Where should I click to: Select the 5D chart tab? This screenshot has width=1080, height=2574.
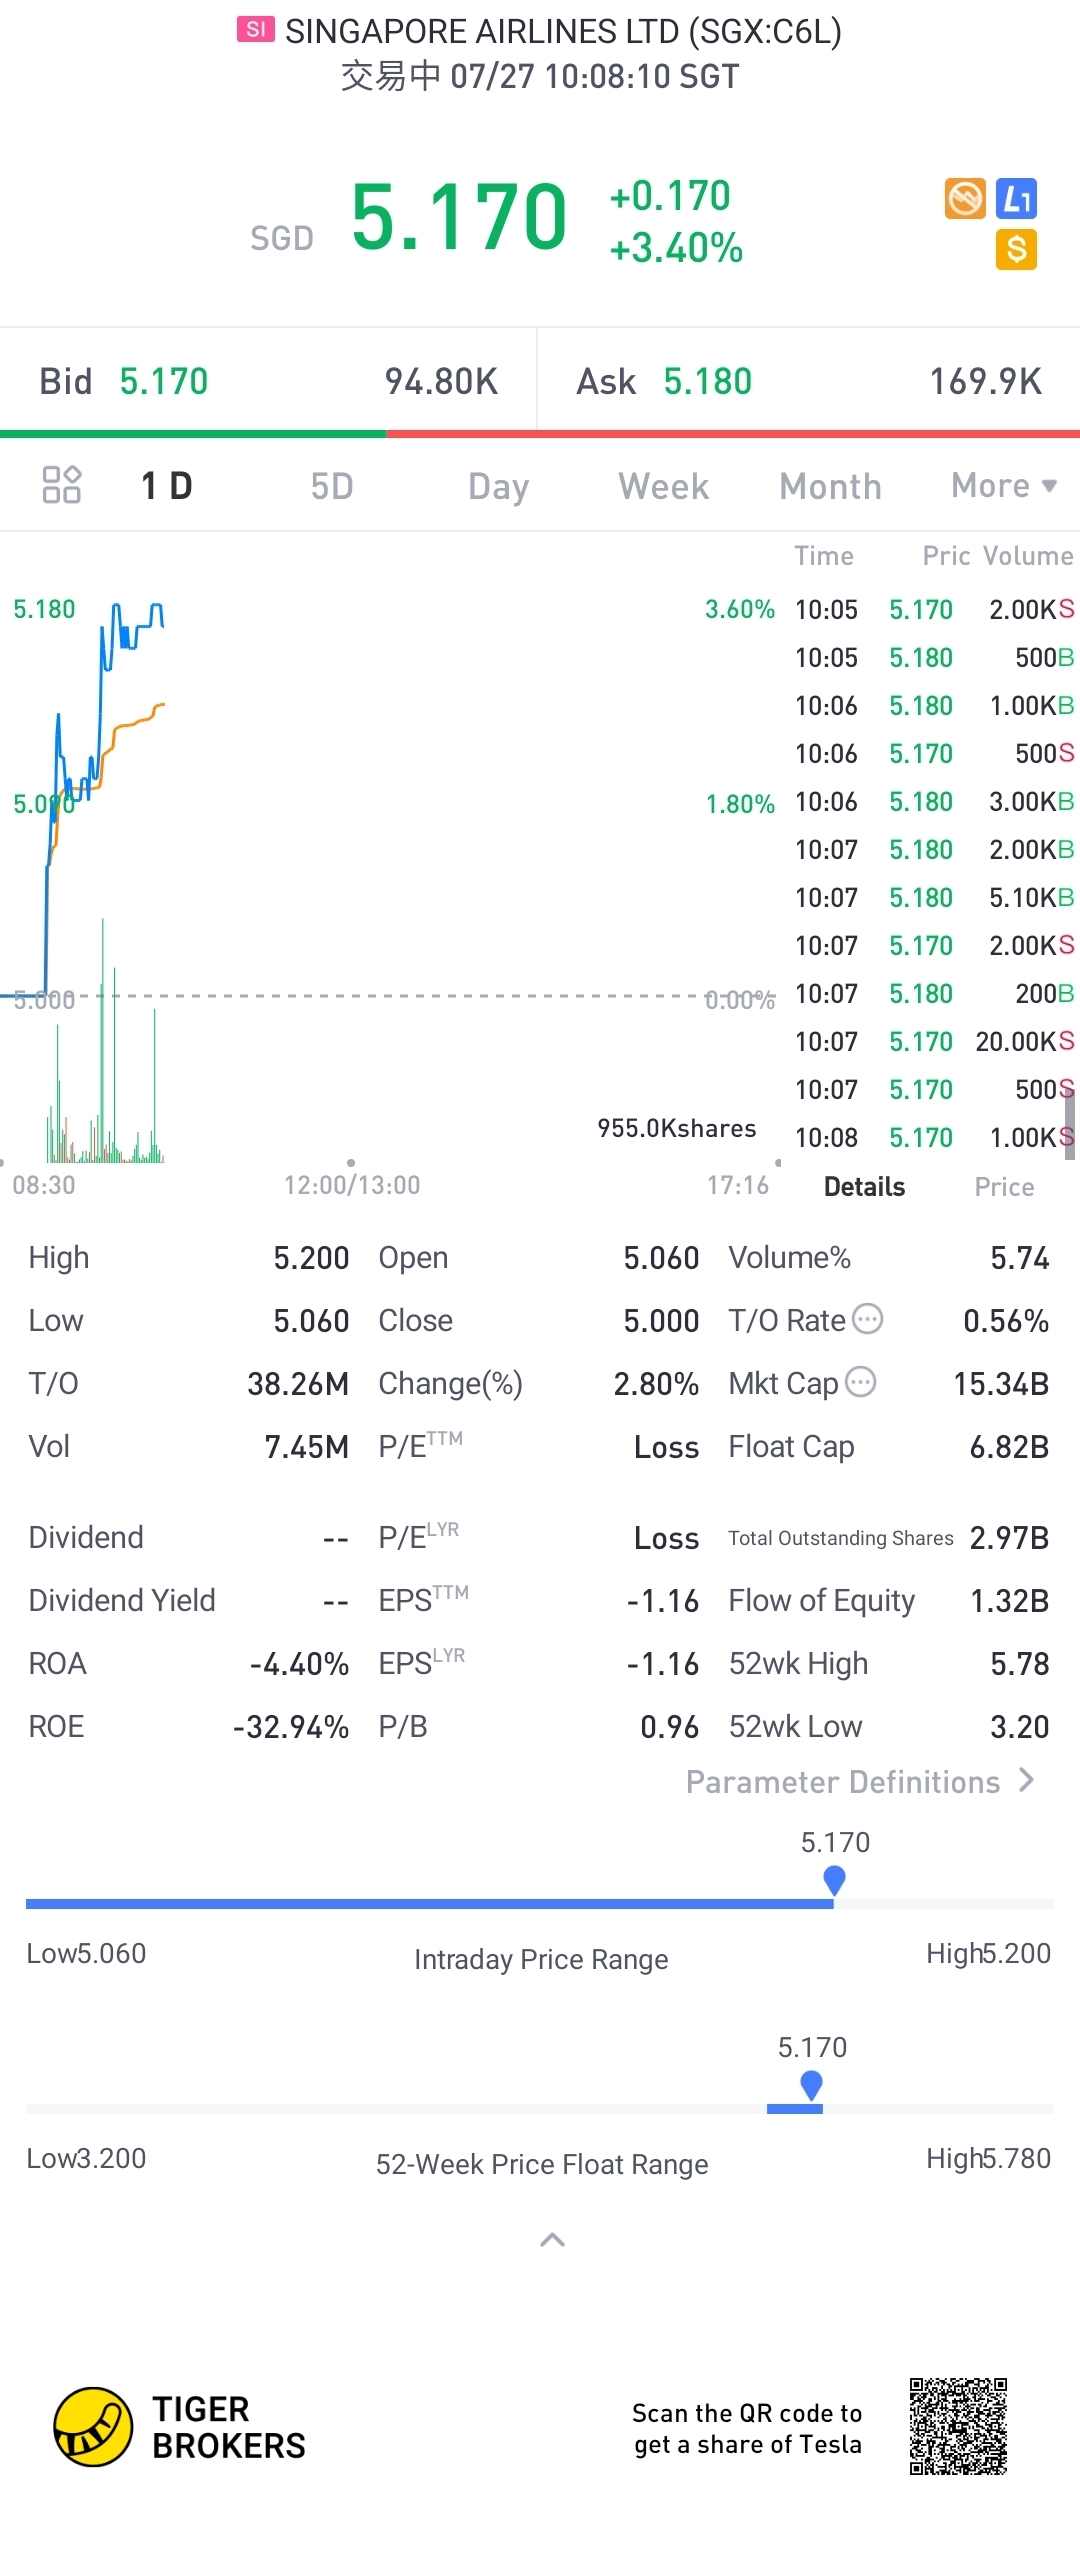coord(332,486)
